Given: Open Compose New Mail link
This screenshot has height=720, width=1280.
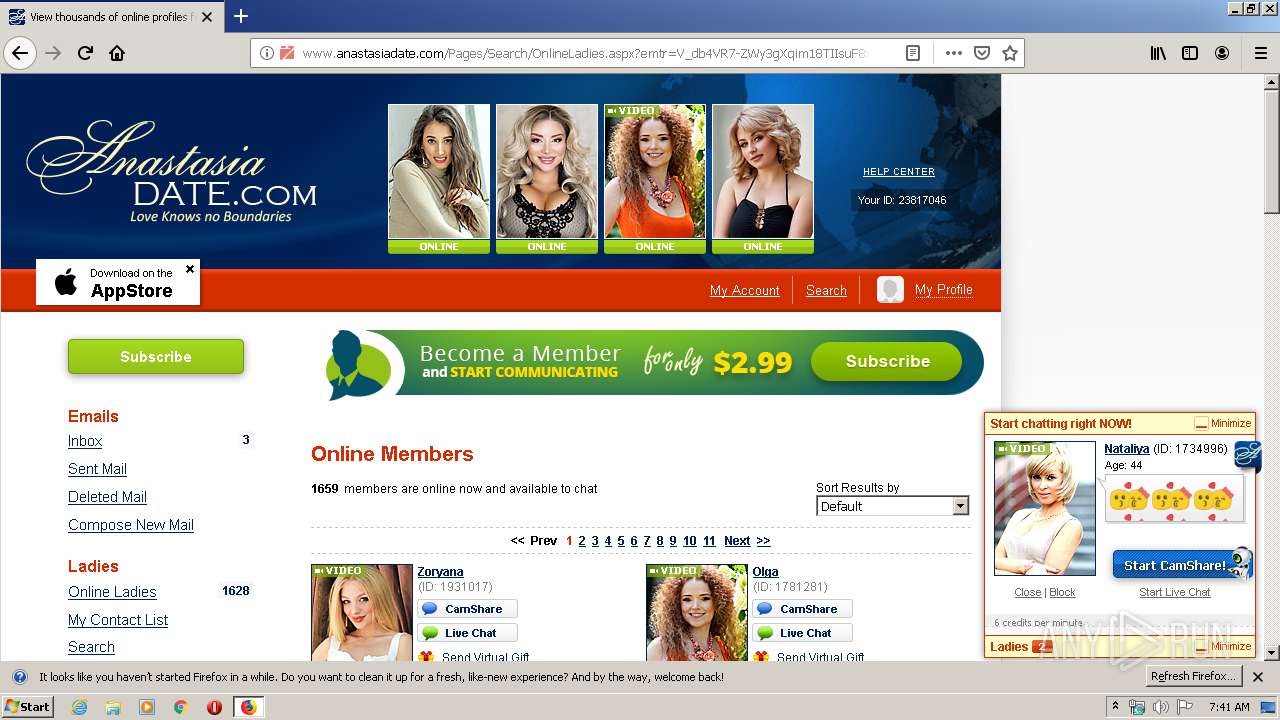Looking at the screenshot, I should click(131, 525).
